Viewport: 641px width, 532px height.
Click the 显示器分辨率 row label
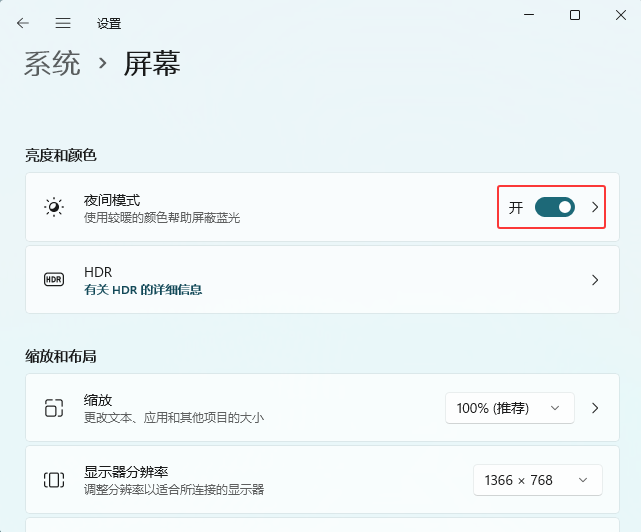pyautogui.click(x=126, y=472)
